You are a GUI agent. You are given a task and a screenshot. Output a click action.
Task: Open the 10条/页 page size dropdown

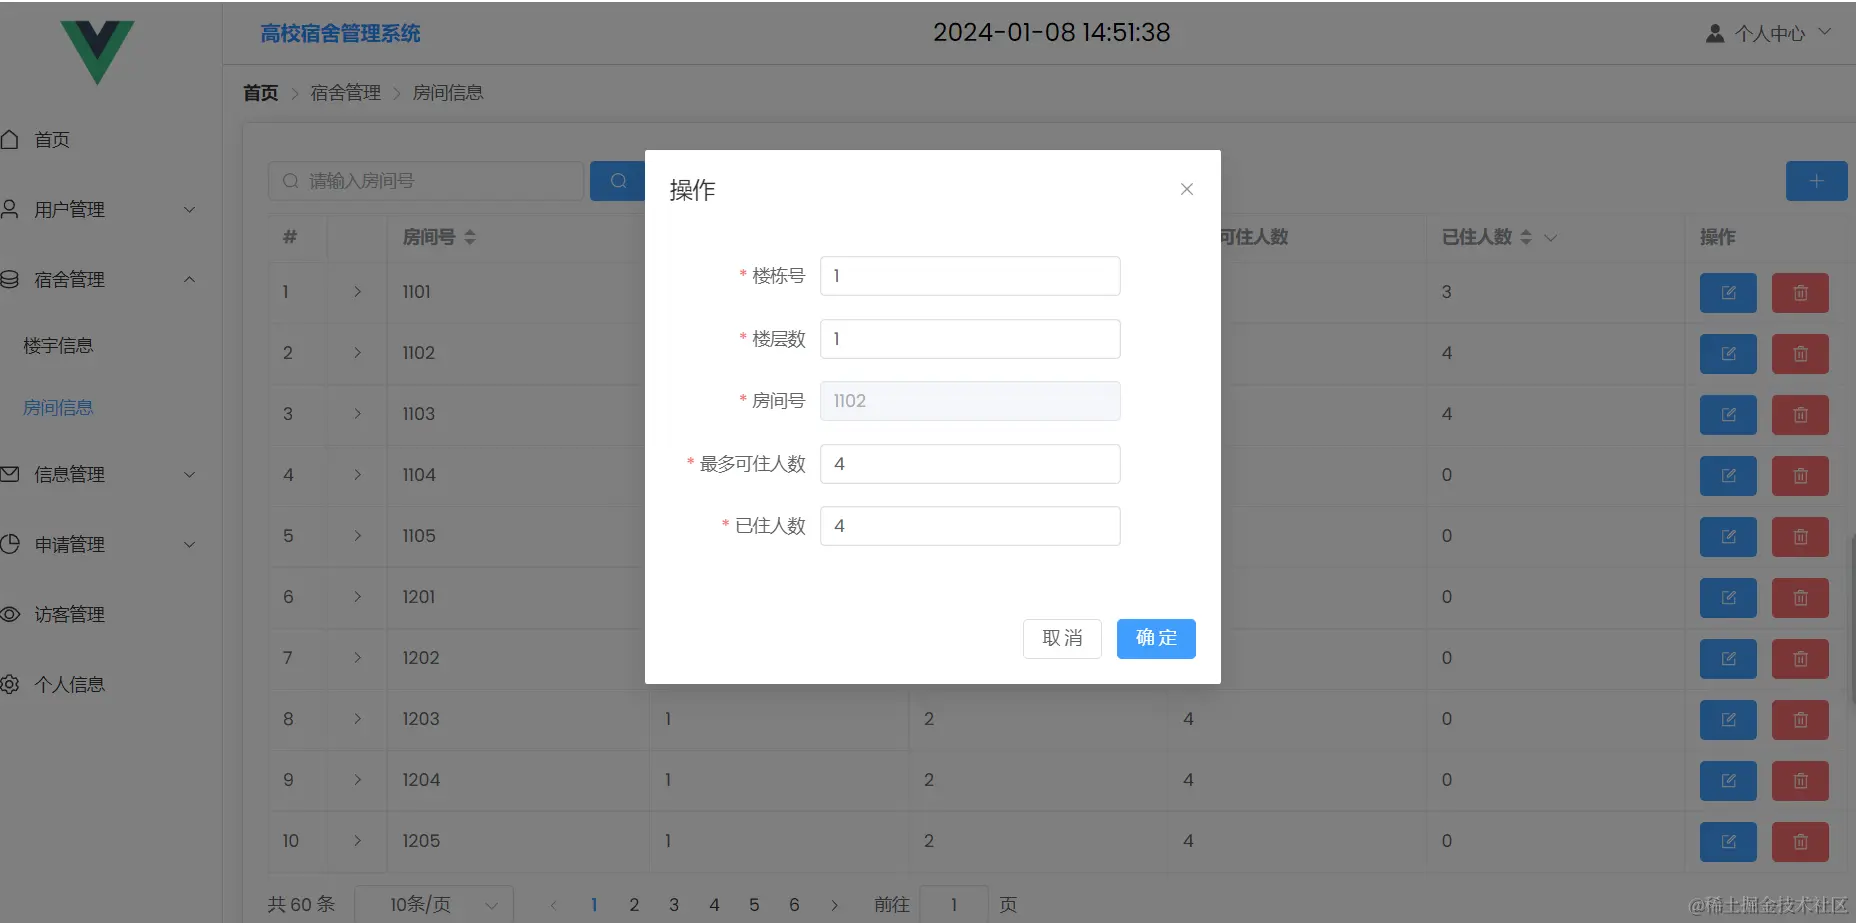point(434,904)
